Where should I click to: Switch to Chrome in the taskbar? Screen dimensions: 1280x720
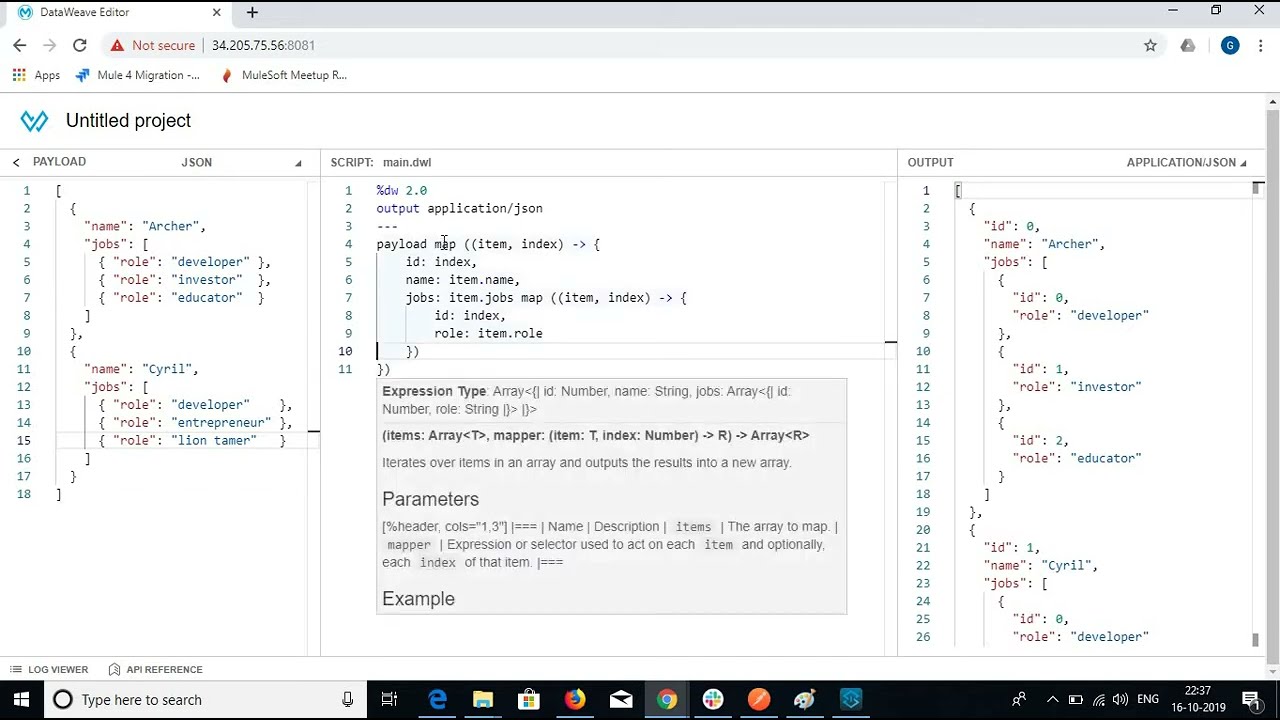(667, 700)
